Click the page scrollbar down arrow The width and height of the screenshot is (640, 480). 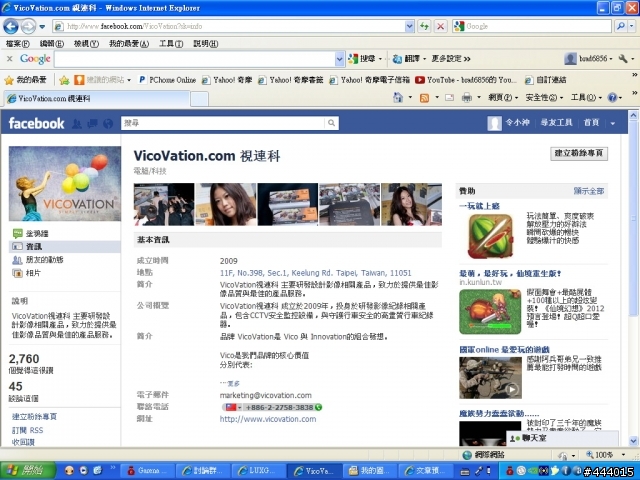pyautogui.click(x=633, y=441)
